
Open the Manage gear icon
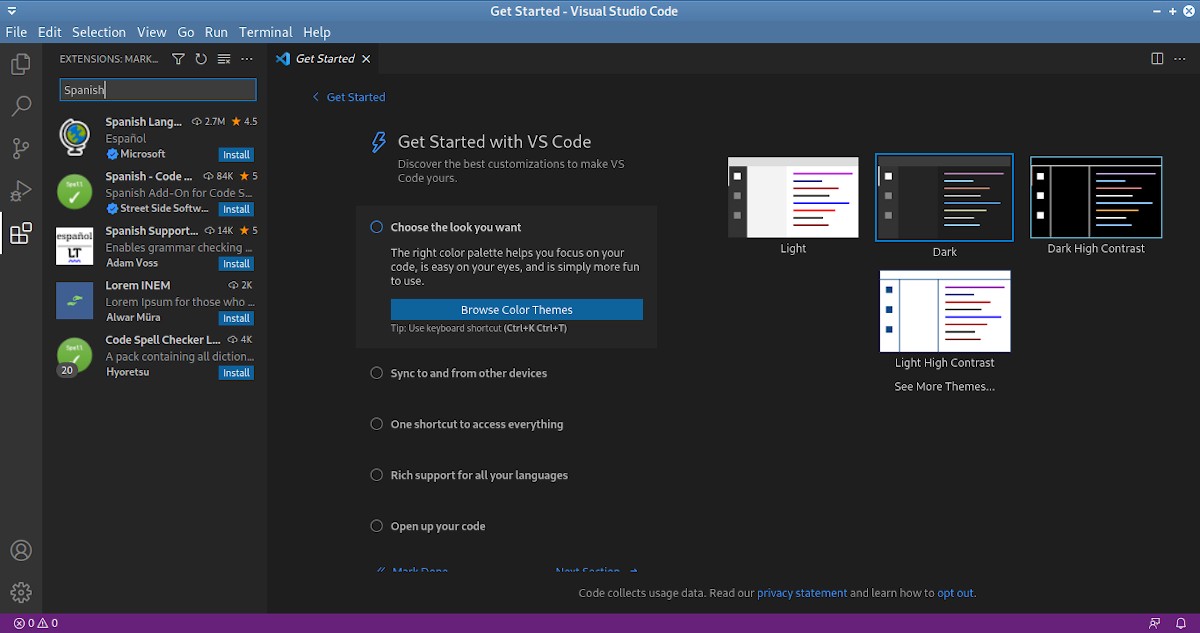(20, 592)
